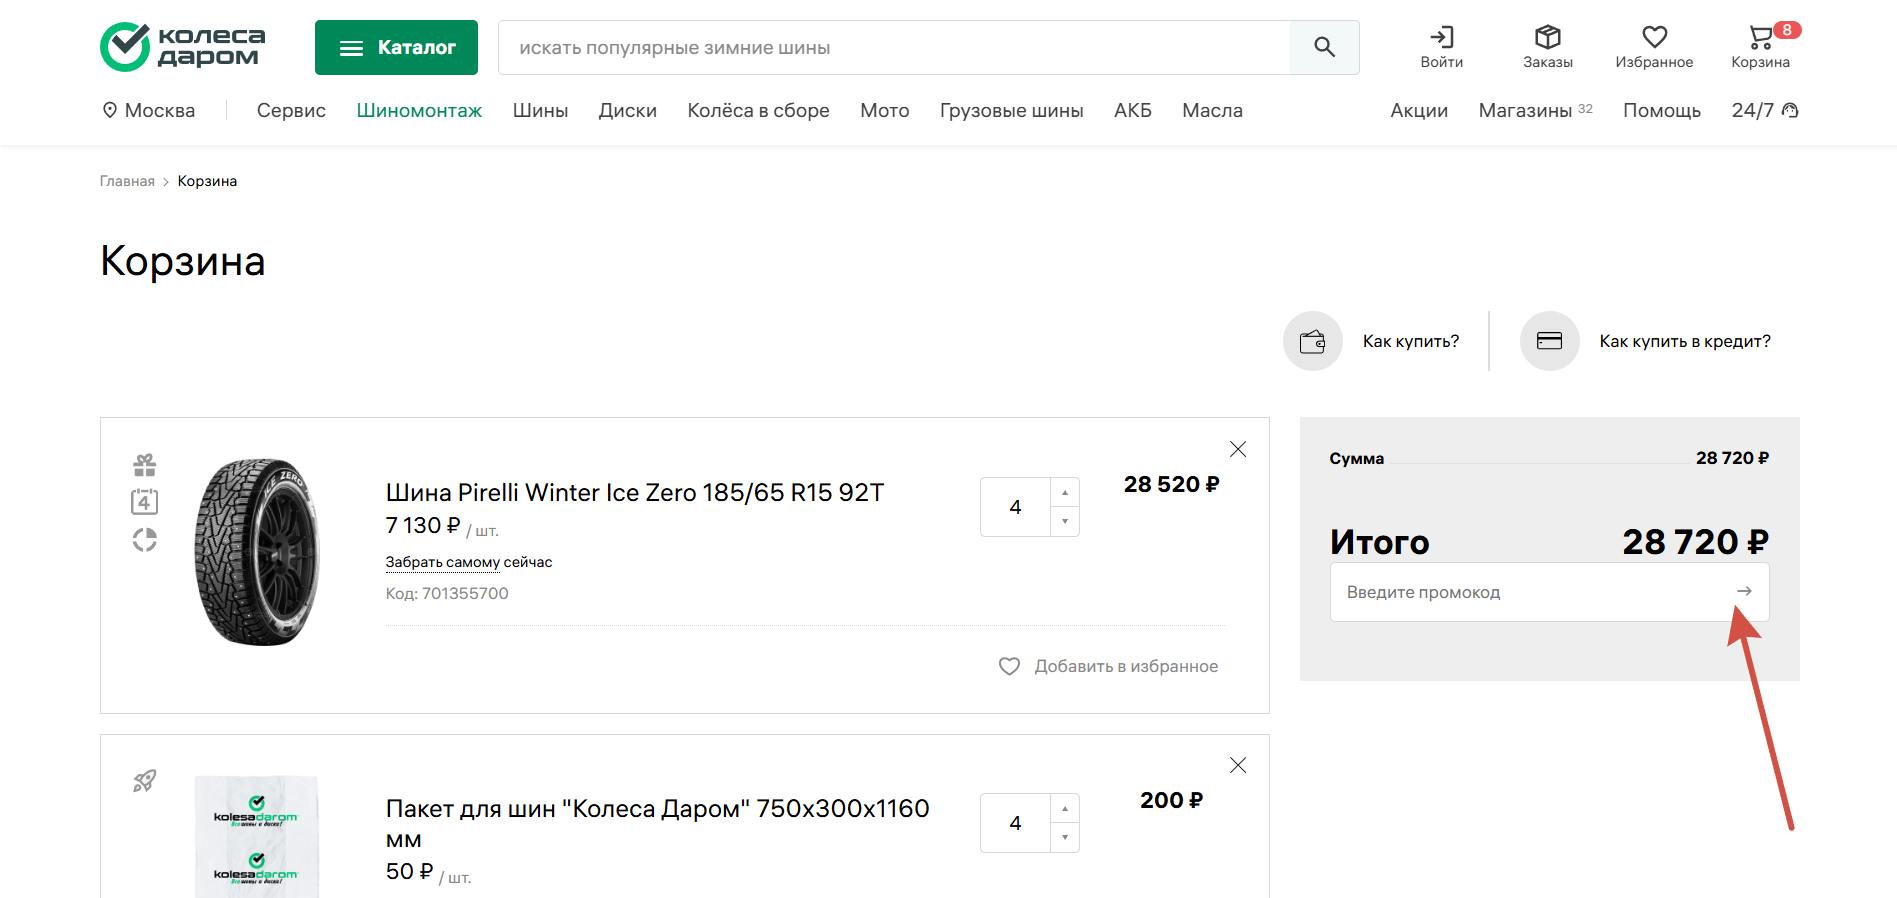Open Колёса в сборе section
The height and width of the screenshot is (898, 1897).
tap(758, 110)
